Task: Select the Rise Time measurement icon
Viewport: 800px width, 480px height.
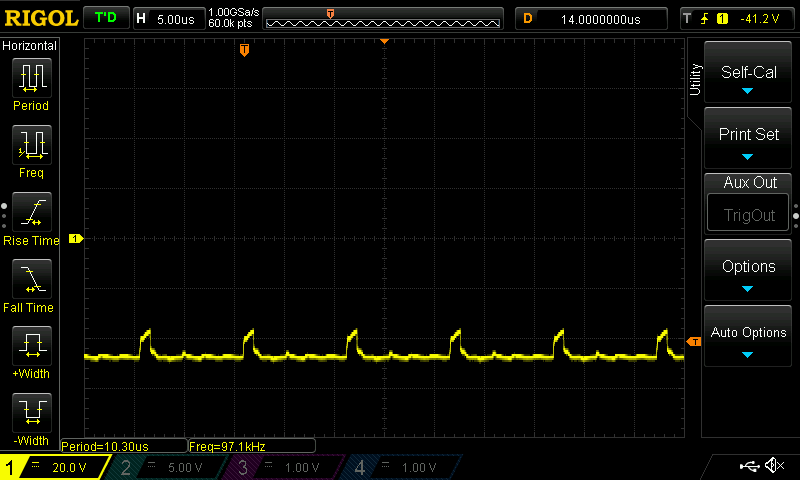Action: pos(32,212)
